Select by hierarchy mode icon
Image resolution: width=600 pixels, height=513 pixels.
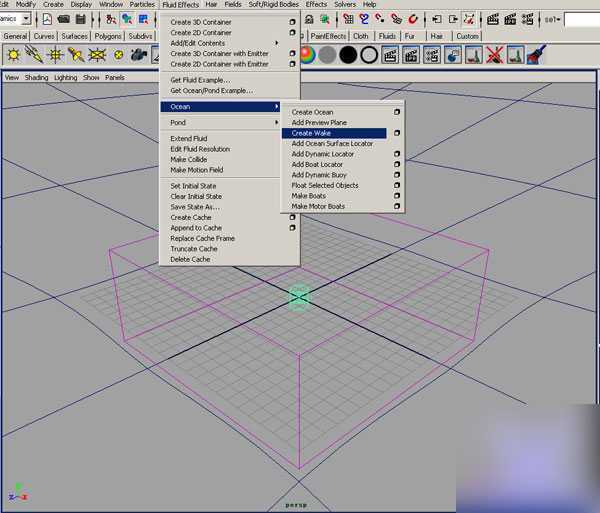coord(111,19)
